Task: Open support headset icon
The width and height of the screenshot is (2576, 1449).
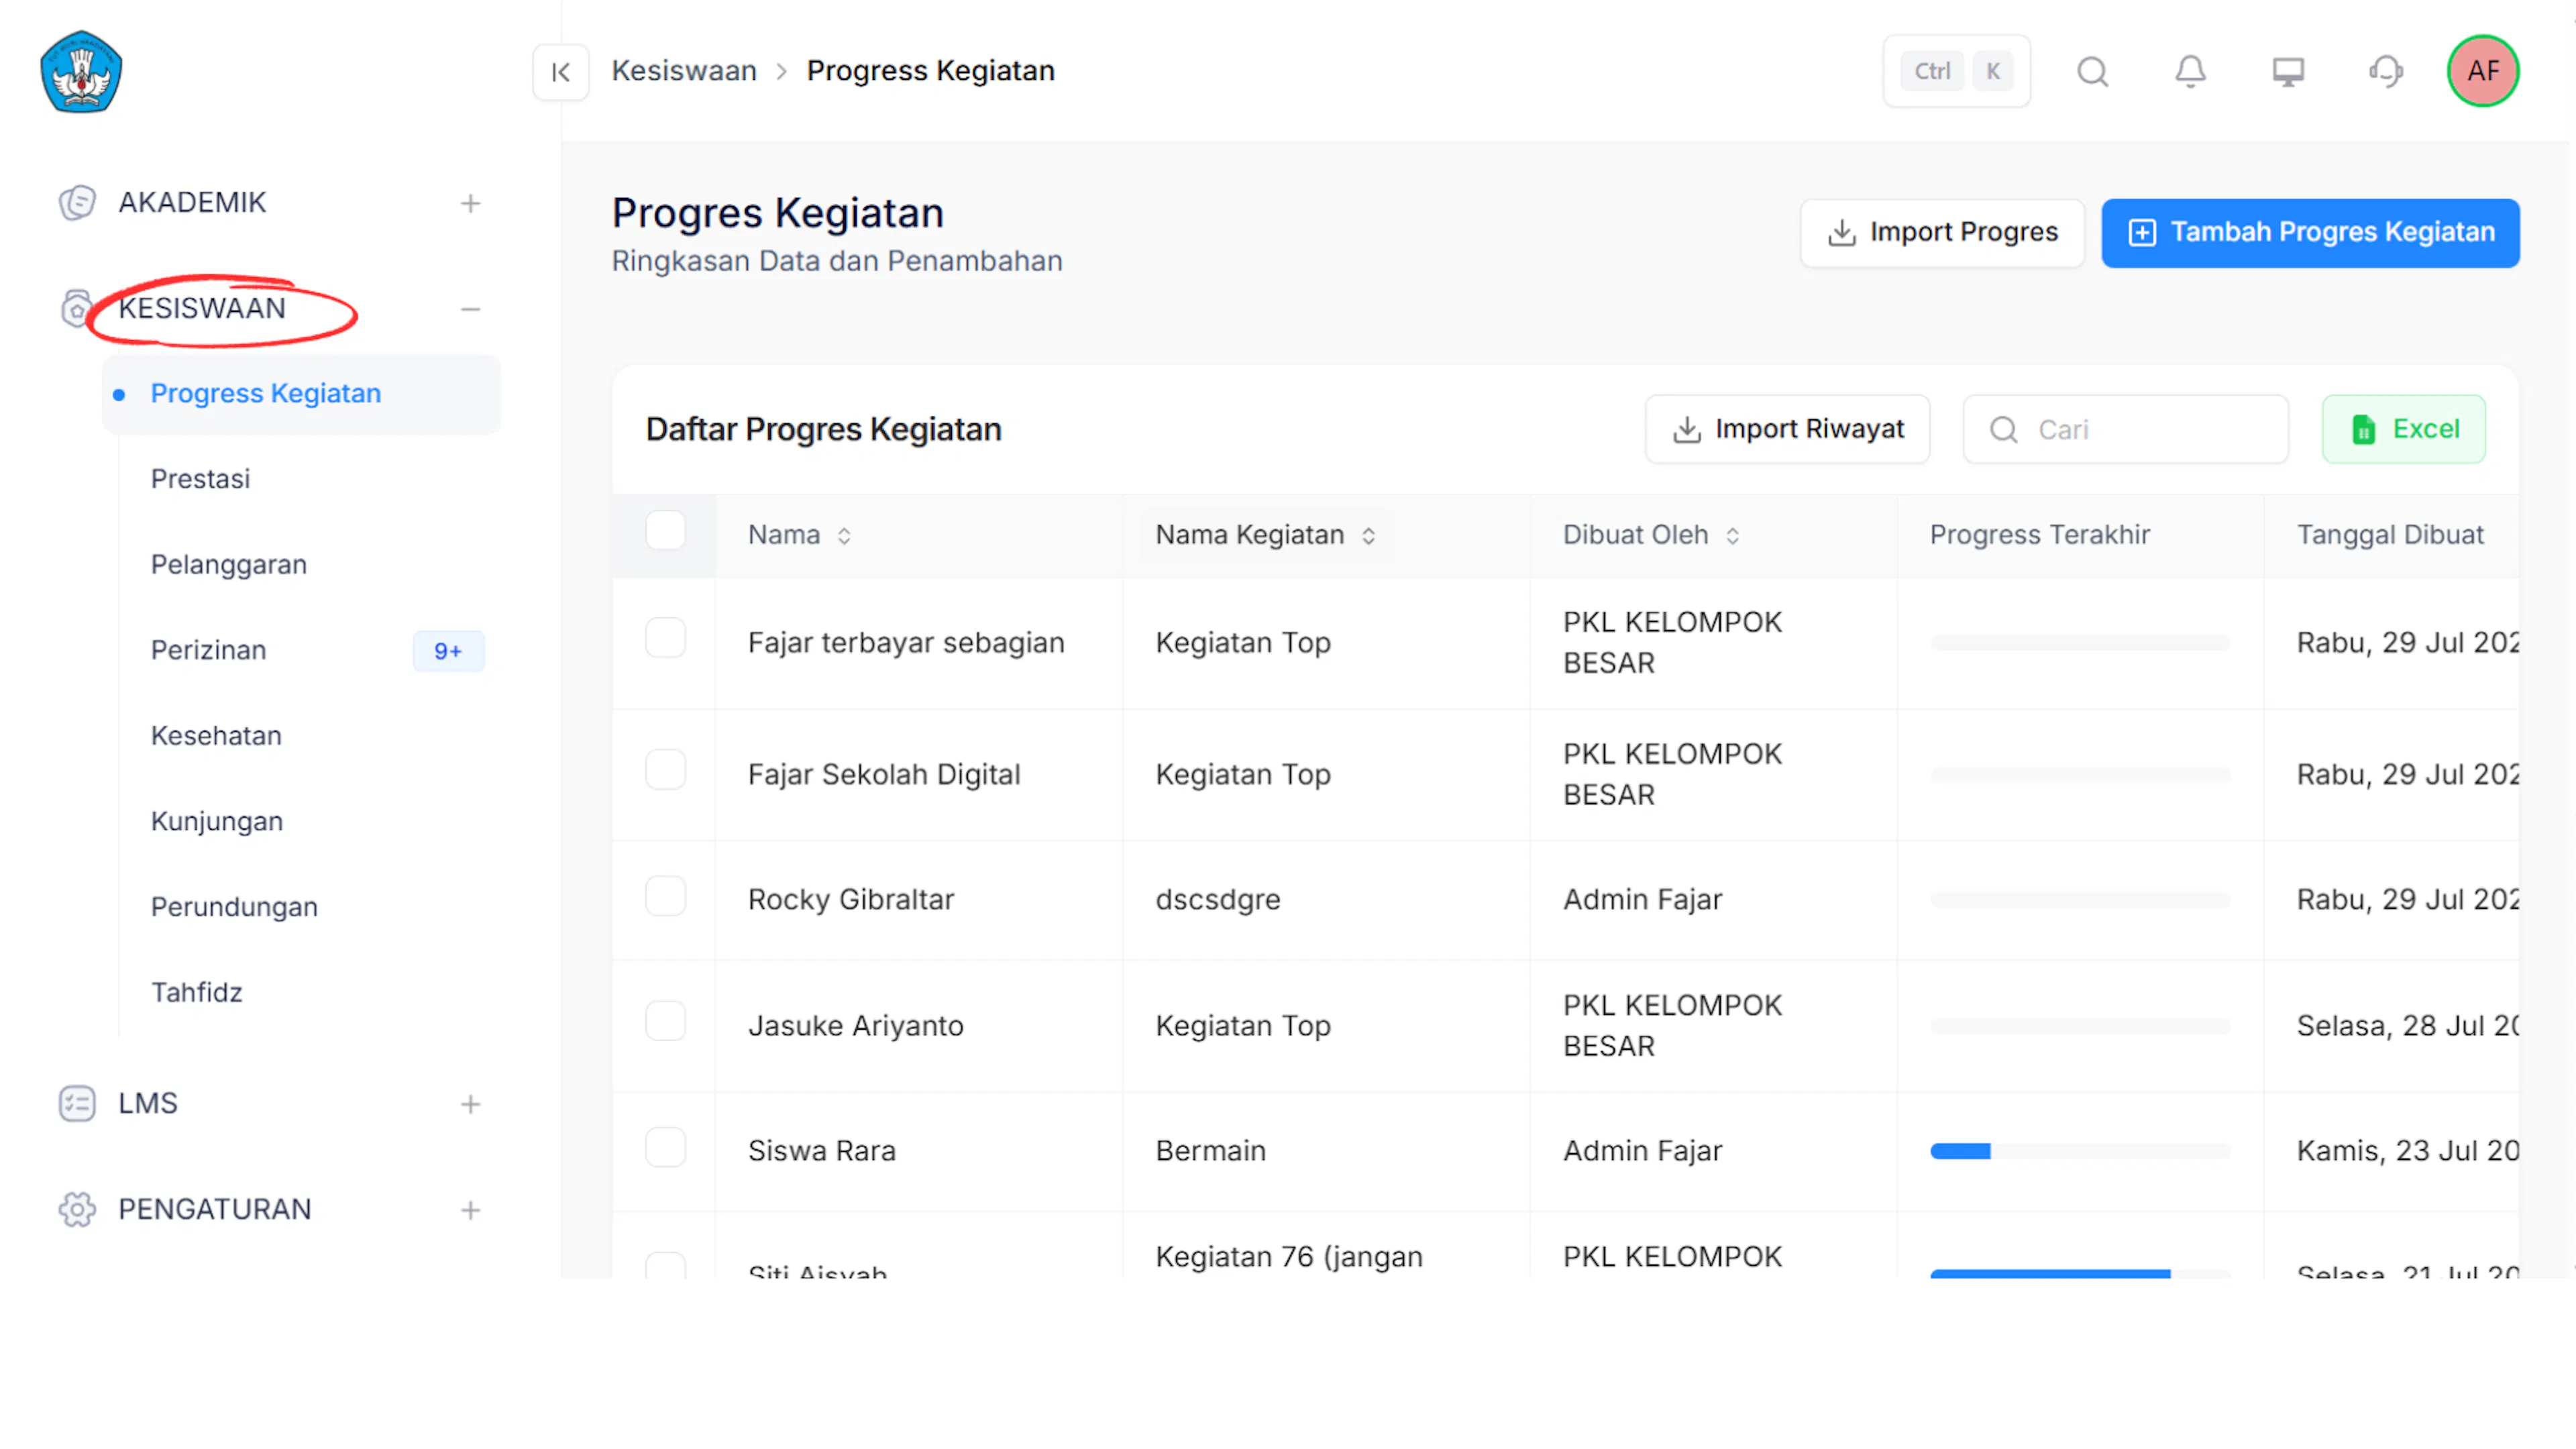Action: point(2386,71)
